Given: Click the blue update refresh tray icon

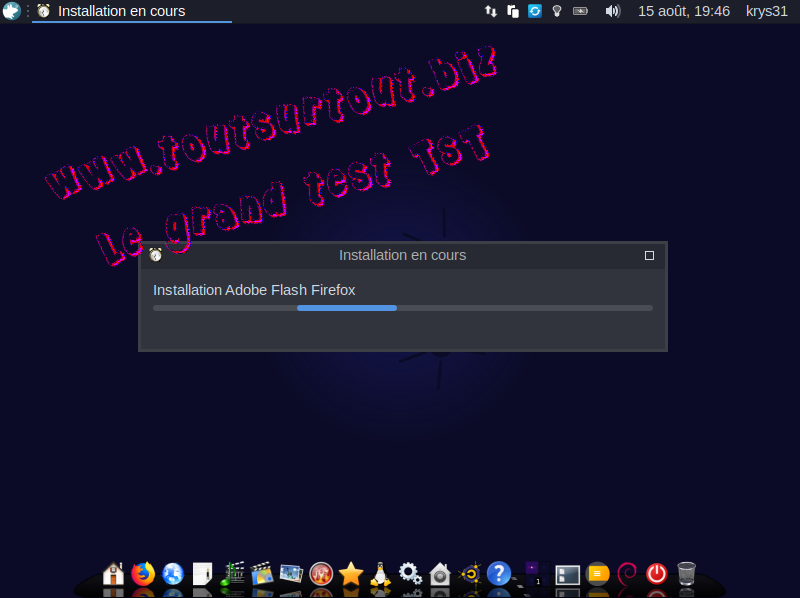Looking at the screenshot, I should [x=535, y=11].
